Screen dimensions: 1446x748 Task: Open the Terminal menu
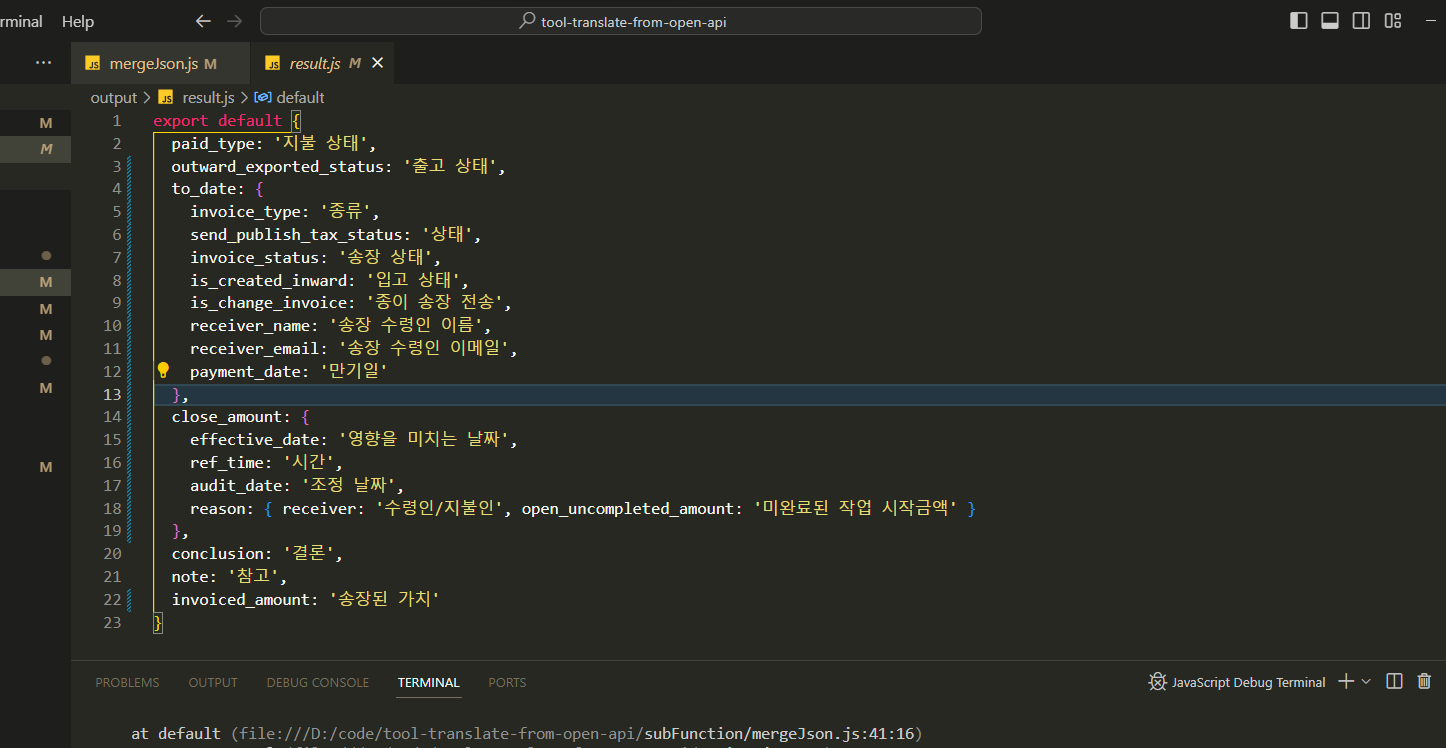[x=20, y=21]
